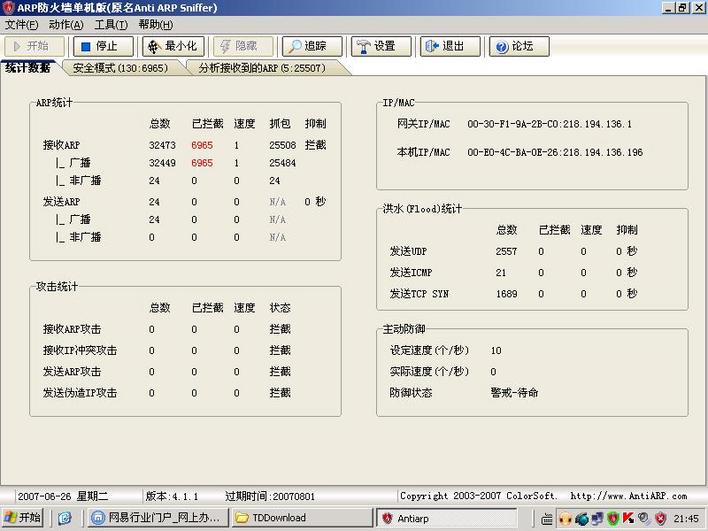This screenshot has width=708, height=531.
Task: Open 设置 (Settings) from the toolbar
Action: coord(381,46)
